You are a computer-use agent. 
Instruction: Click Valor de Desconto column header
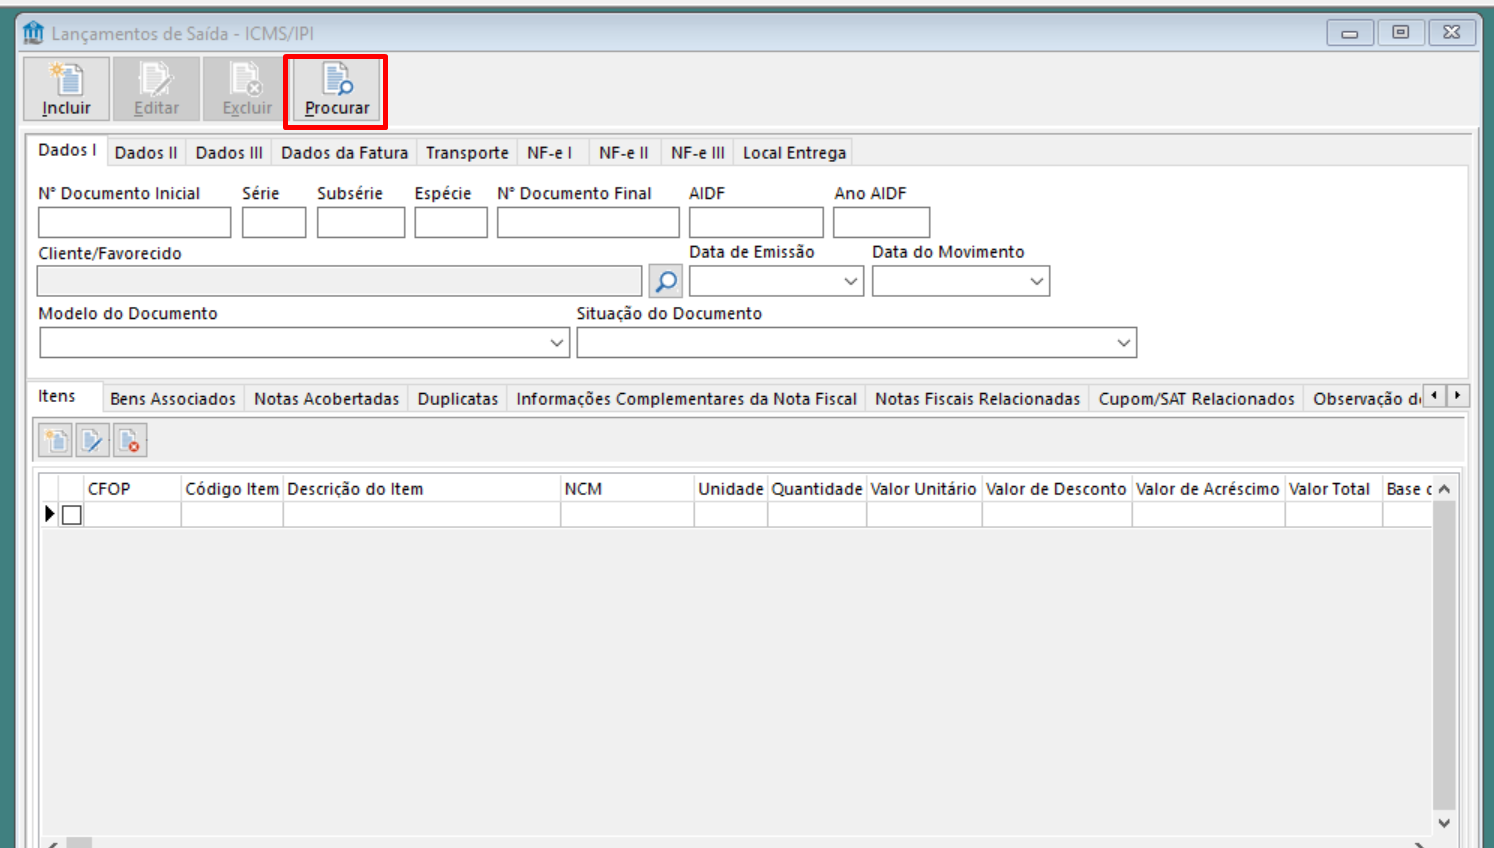pos(1057,489)
